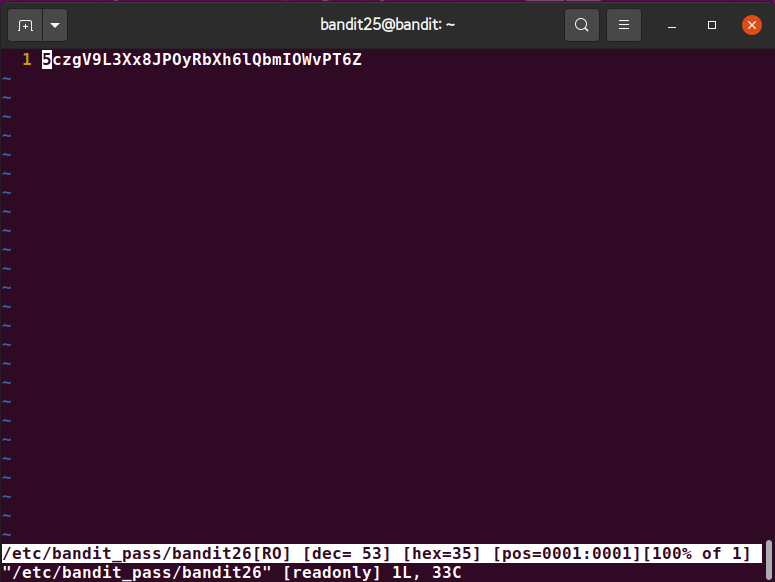Open the hamburger main menu
Viewport: 775px width, 582px height.
click(624, 25)
